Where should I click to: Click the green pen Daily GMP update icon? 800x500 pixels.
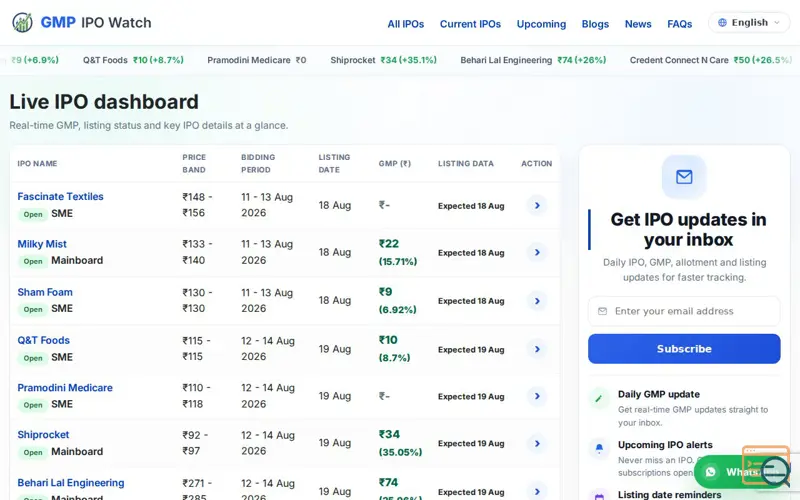[599, 398]
